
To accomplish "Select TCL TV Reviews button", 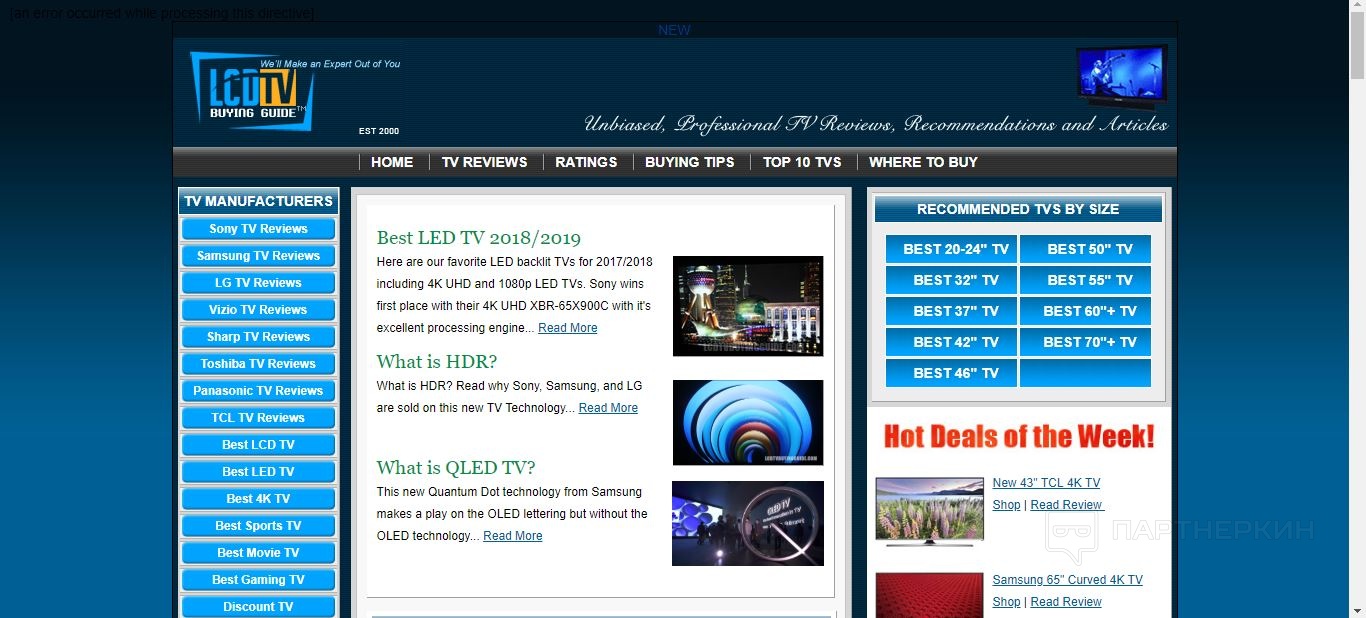I will coord(258,418).
